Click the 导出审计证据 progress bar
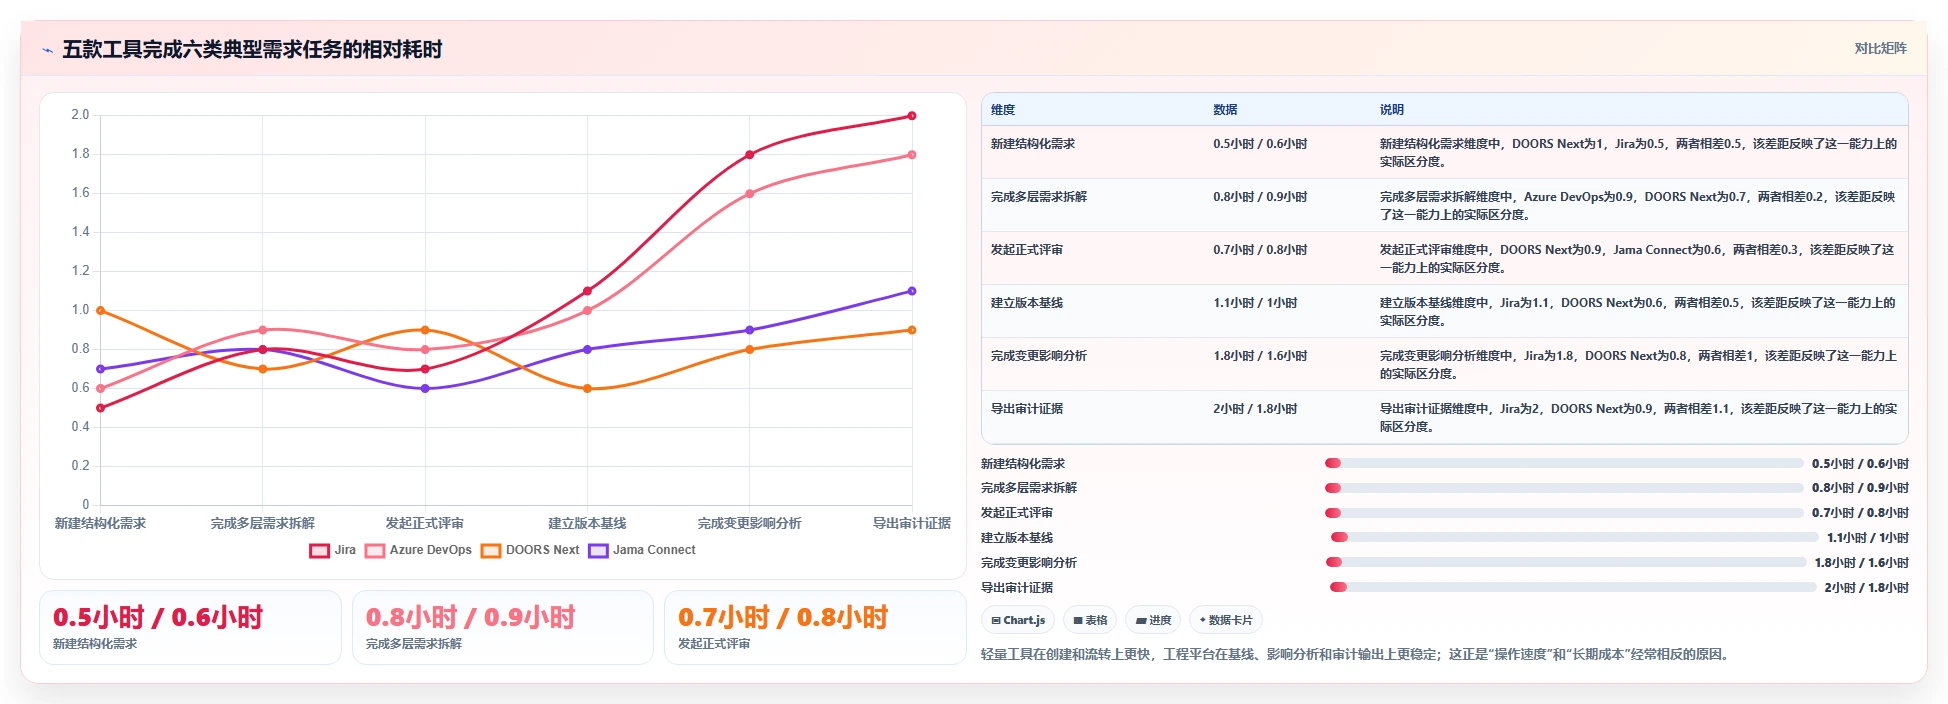The width and height of the screenshot is (1948, 704). click(1572, 587)
